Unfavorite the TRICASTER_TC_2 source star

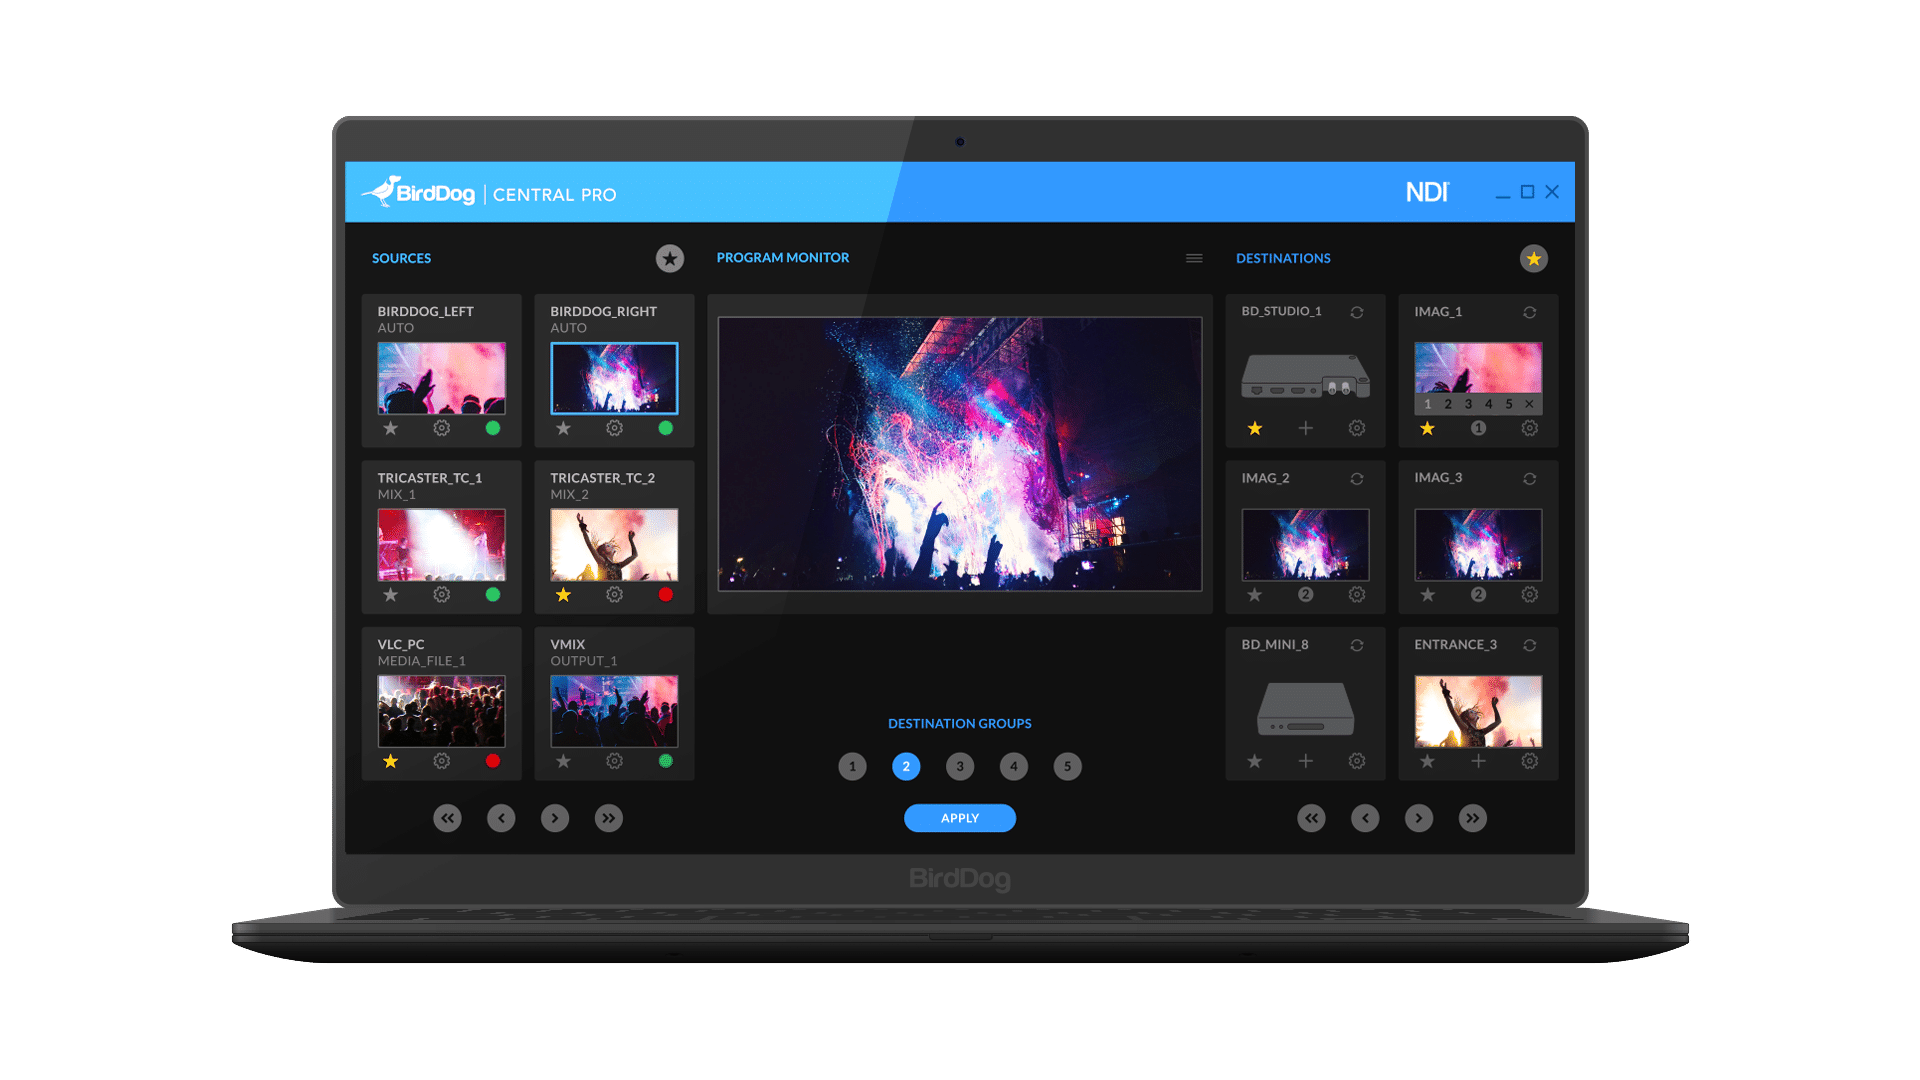pyautogui.click(x=564, y=595)
